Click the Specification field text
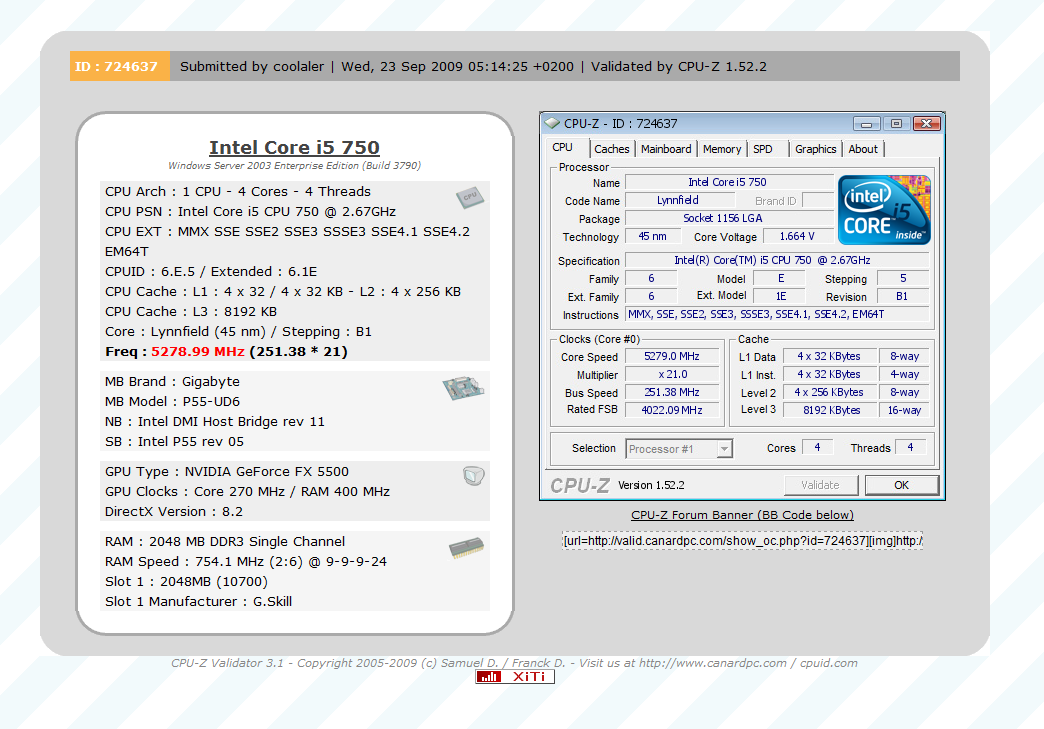The image size is (1044, 729). (777, 260)
